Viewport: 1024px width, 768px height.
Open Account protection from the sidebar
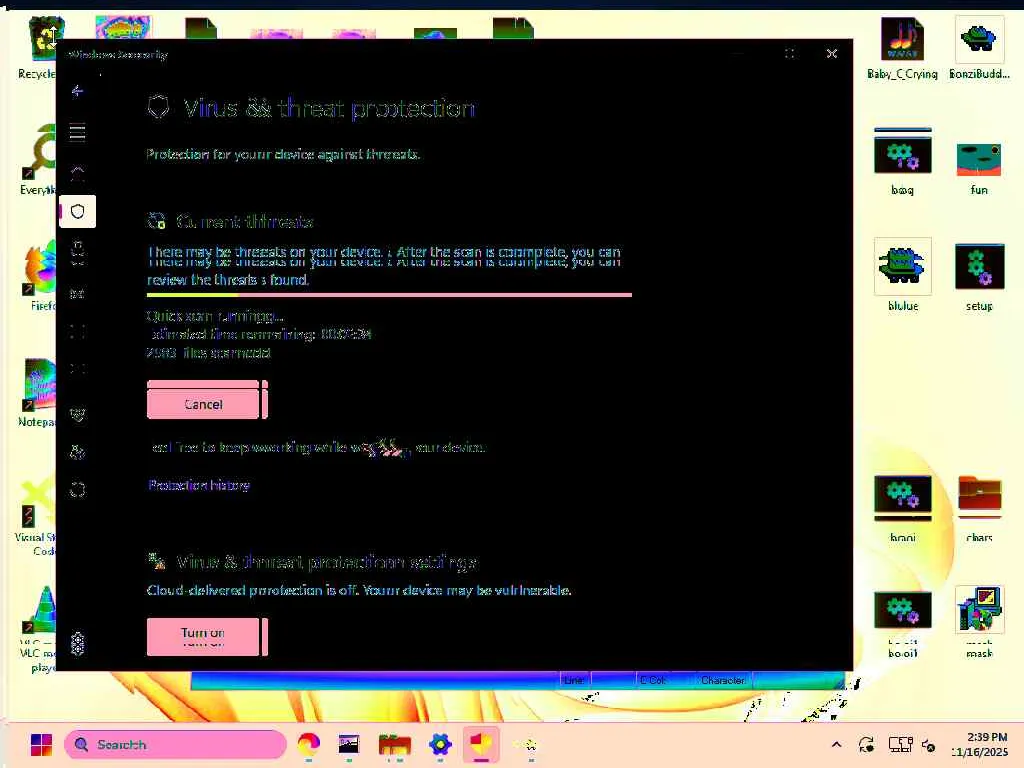coord(77,252)
